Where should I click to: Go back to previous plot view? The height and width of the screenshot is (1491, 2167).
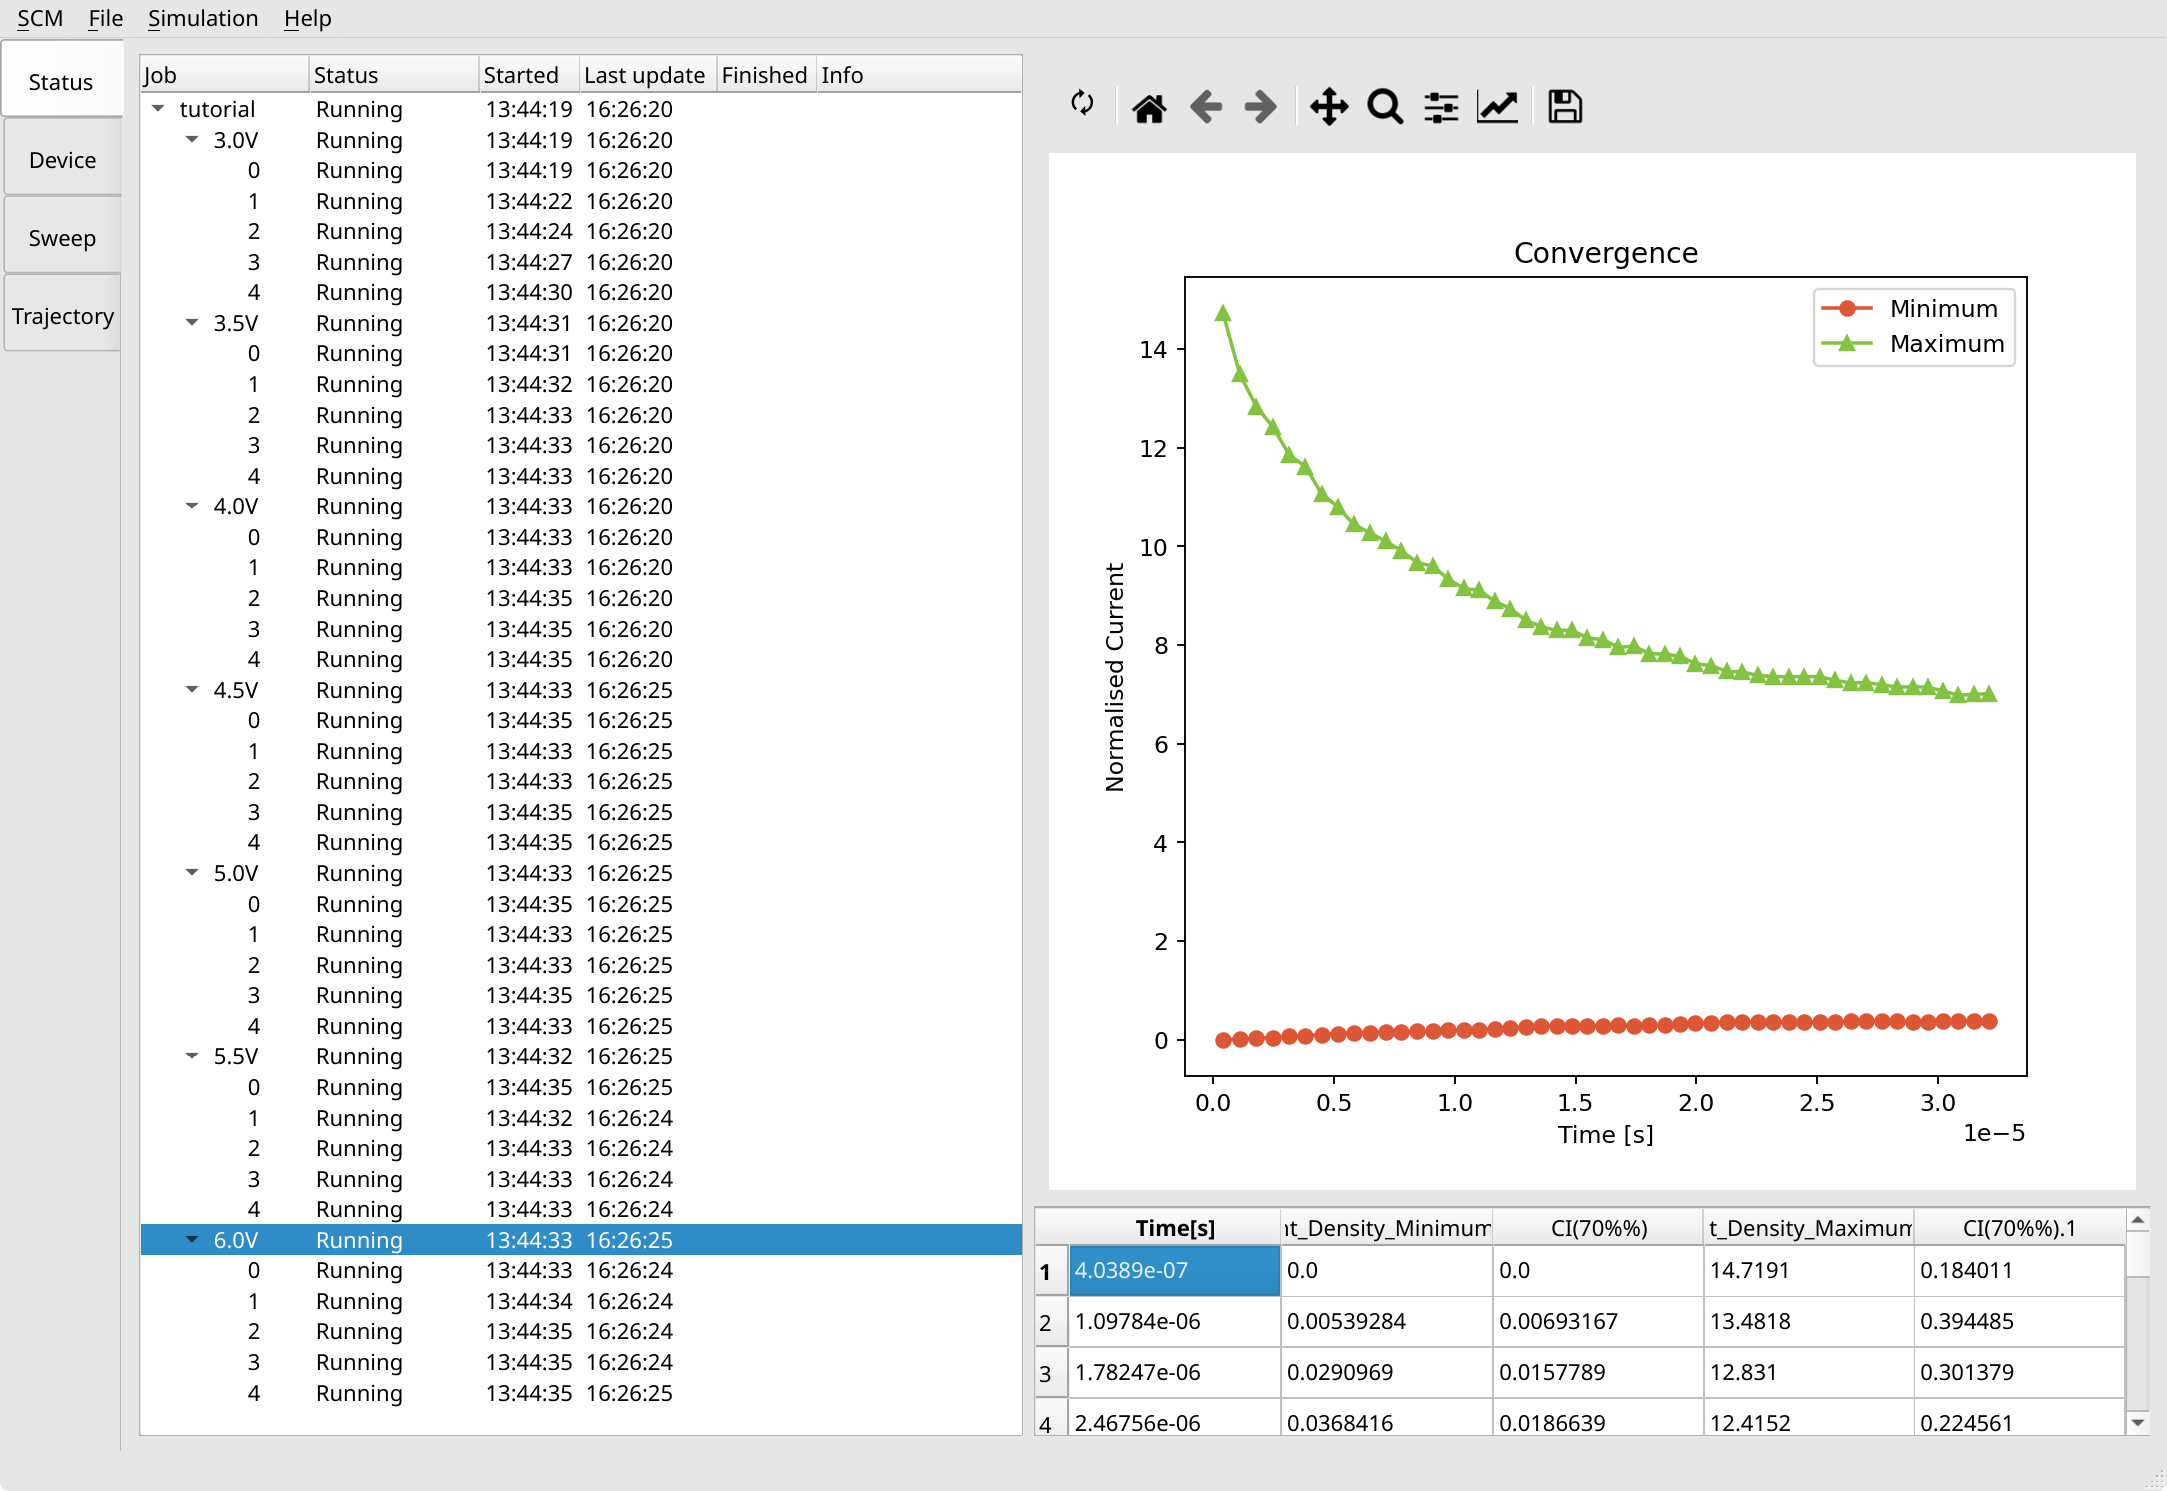(1206, 107)
